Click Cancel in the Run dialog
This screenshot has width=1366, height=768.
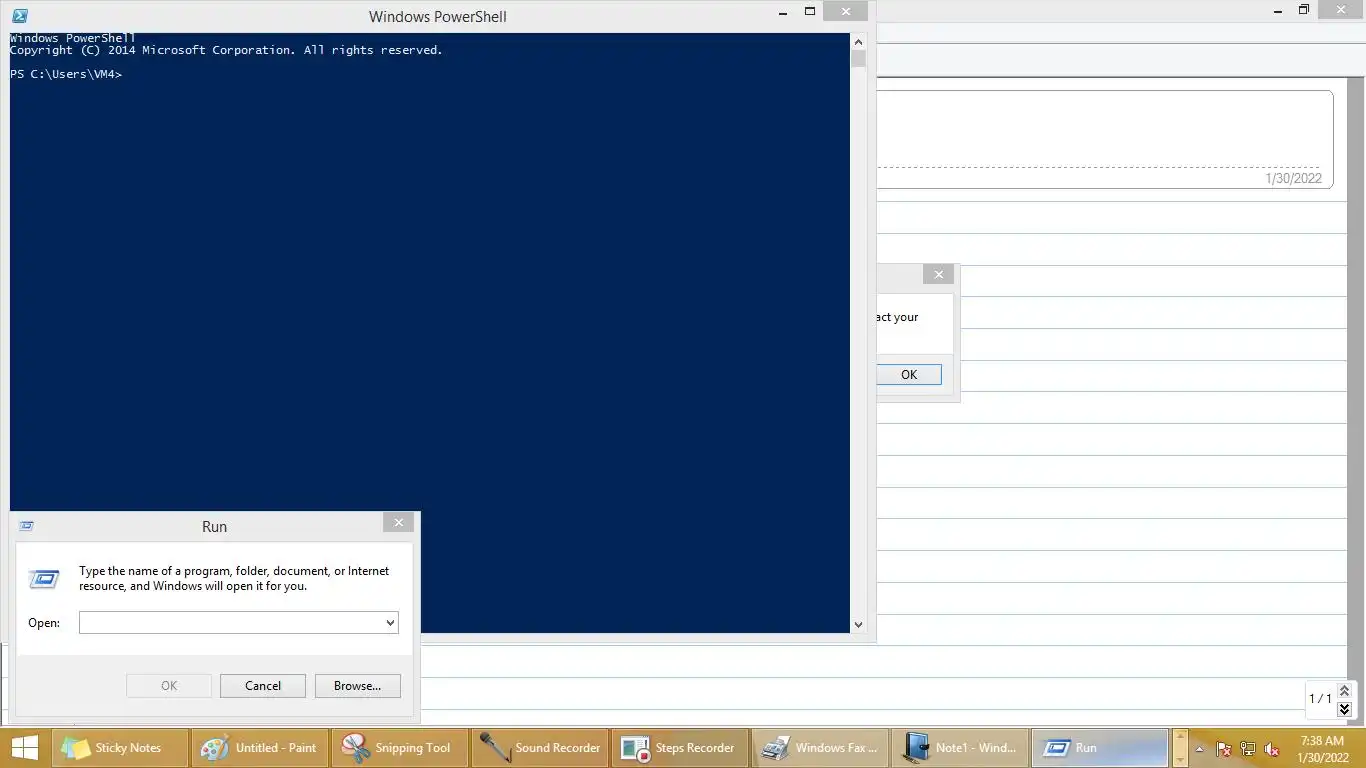pyautogui.click(x=263, y=685)
